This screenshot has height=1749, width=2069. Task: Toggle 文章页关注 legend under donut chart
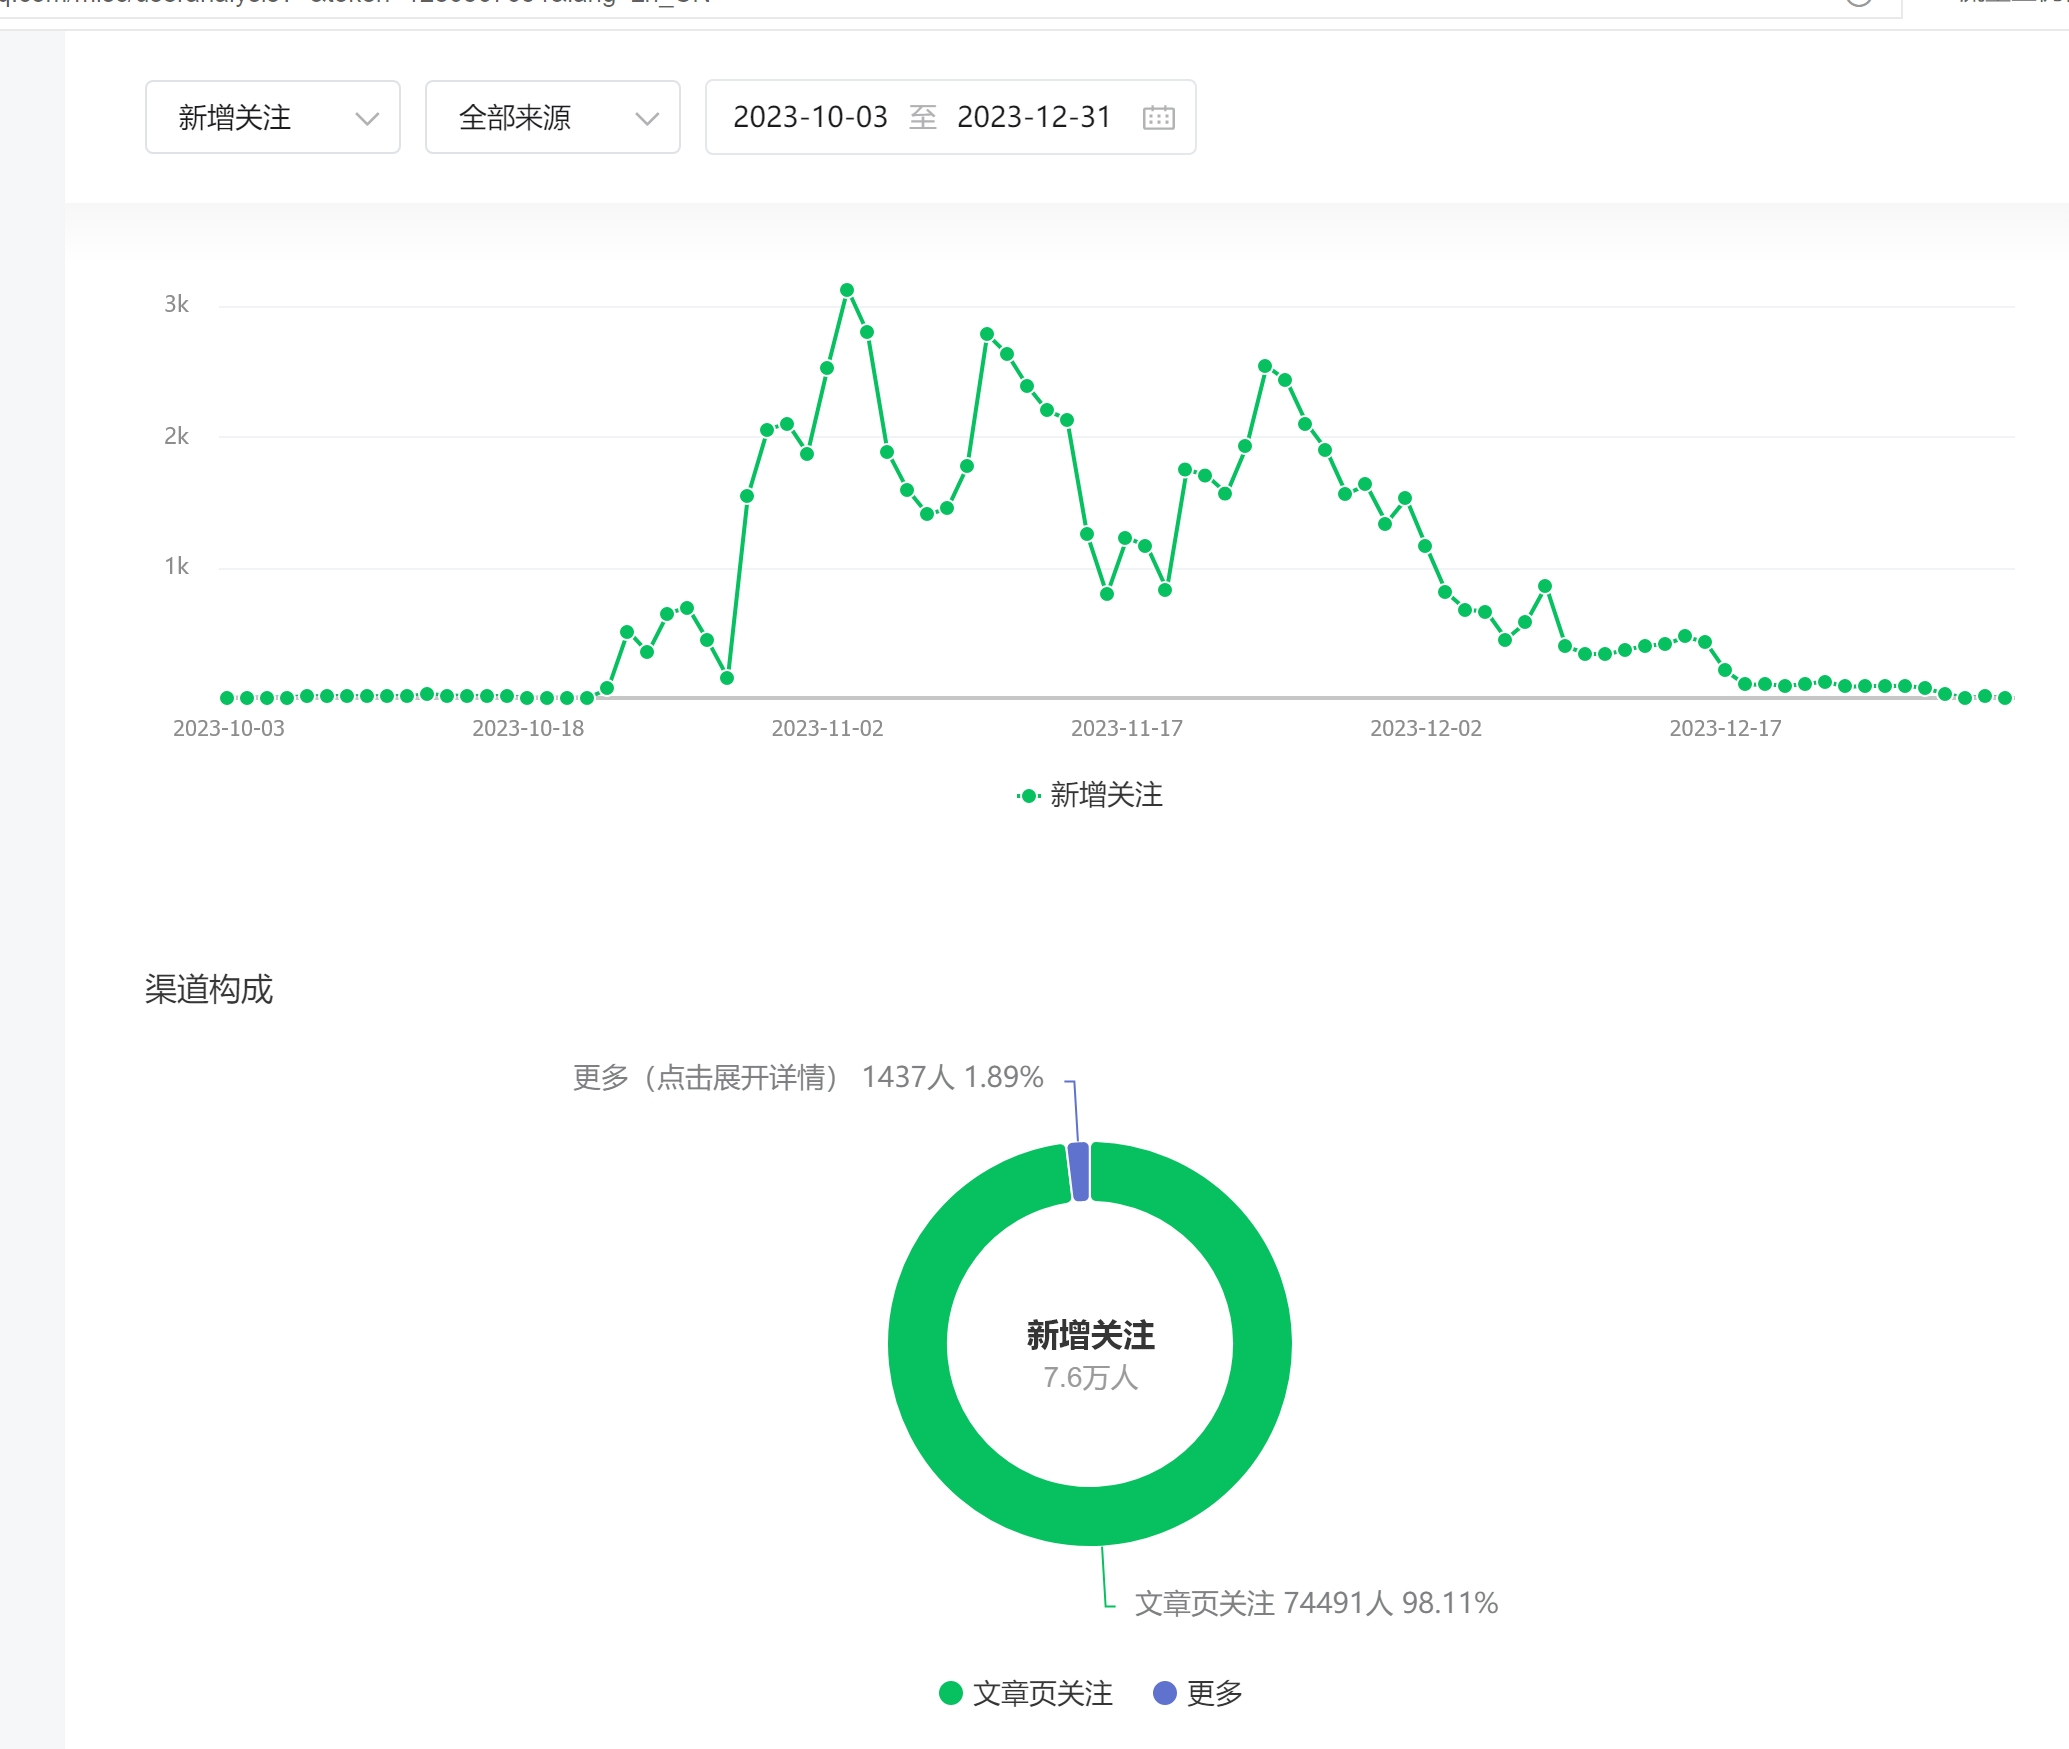pos(1026,1693)
